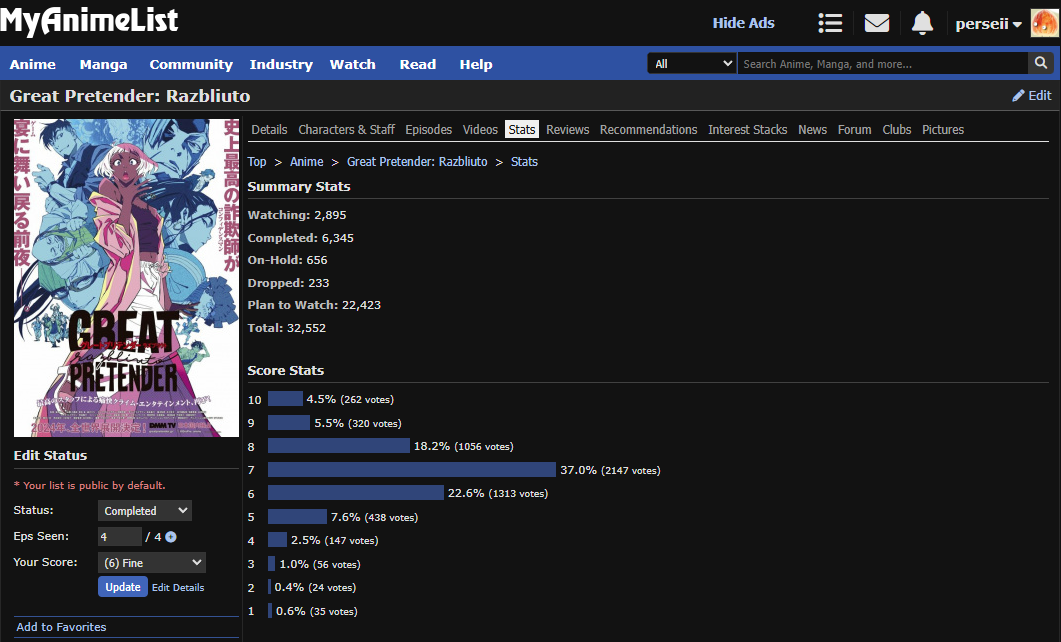Click the score 6 bar at 22.6%
This screenshot has height=642, width=1061.
point(356,493)
